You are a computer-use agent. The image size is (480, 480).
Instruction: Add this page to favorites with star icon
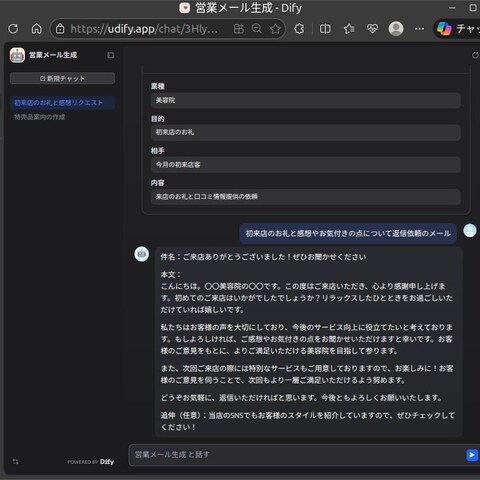click(276, 29)
